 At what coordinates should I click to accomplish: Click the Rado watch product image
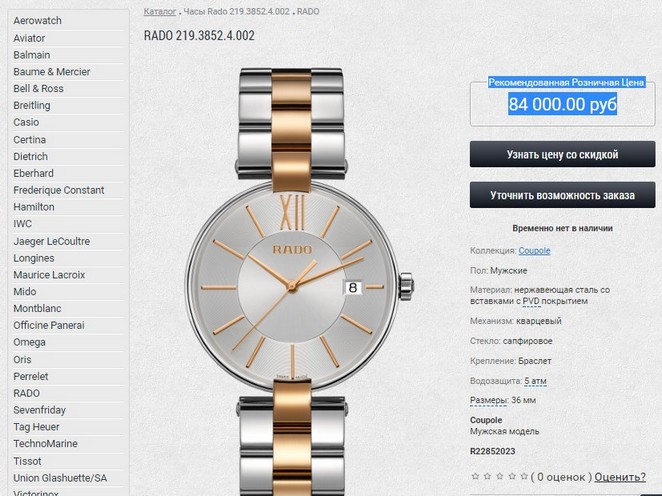coord(293,282)
